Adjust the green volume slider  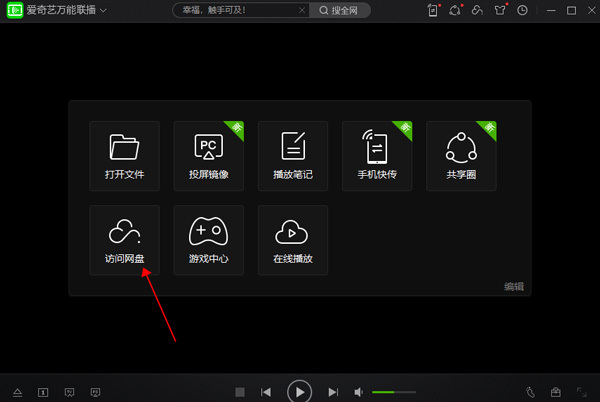(396, 392)
